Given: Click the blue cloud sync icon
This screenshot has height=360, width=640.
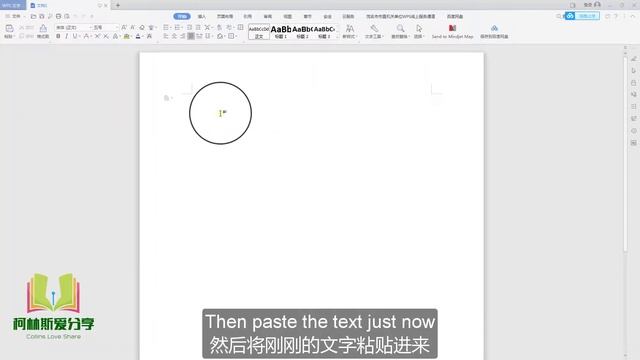Looking at the screenshot, I should click(x=570, y=16).
